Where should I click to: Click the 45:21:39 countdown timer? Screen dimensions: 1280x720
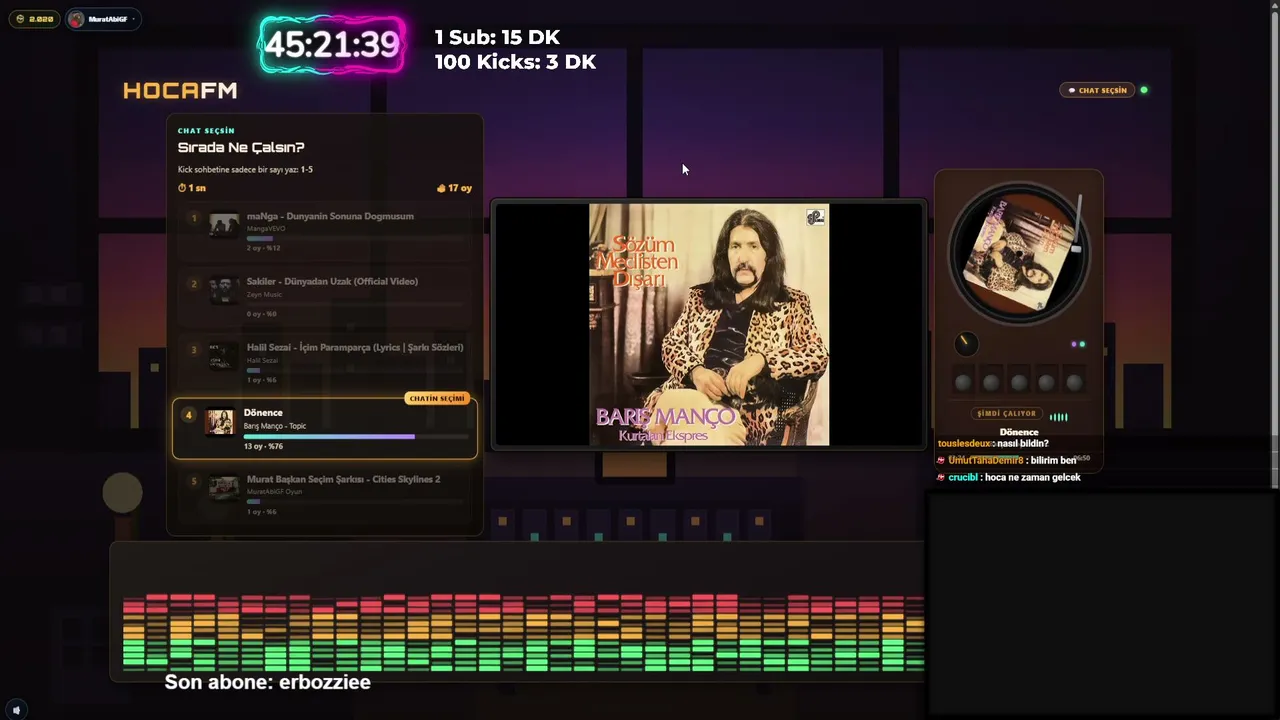pyautogui.click(x=332, y=44)
